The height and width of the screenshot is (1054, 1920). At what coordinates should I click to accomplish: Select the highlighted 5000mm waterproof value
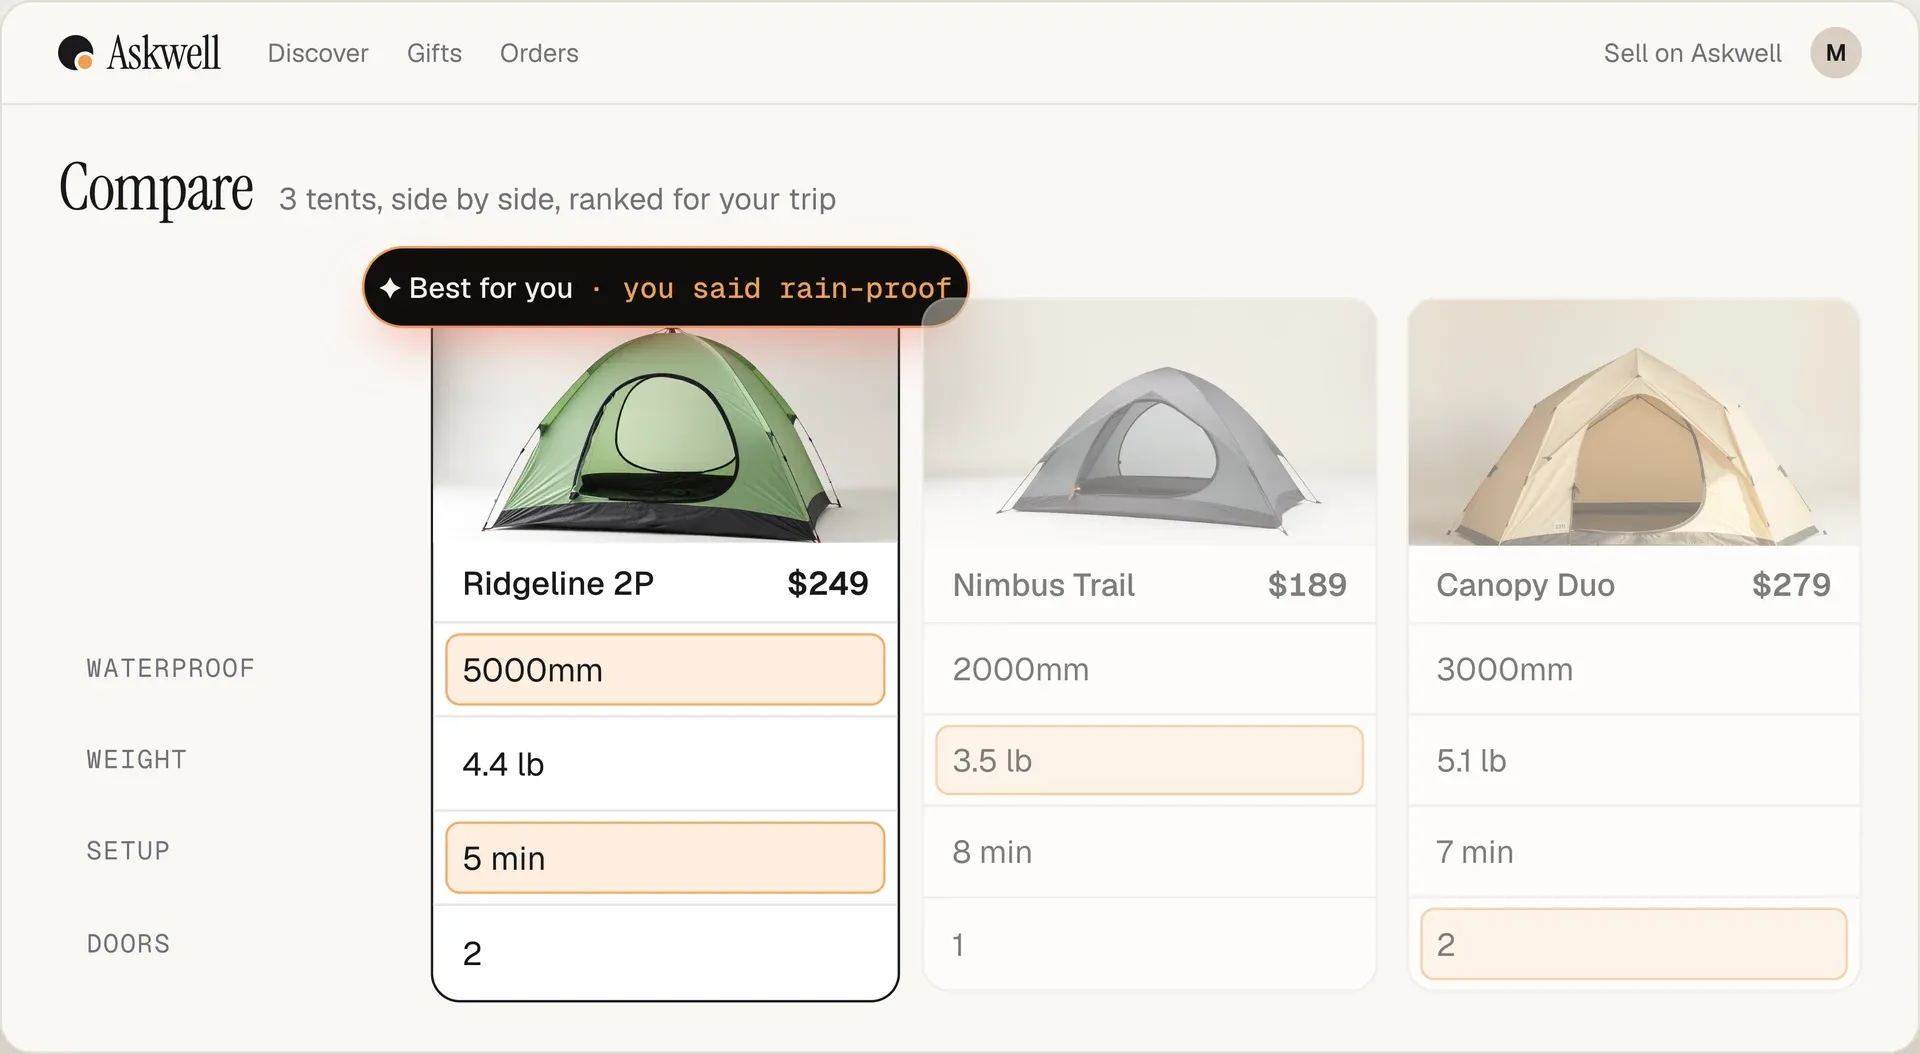(x=665, y=669)
